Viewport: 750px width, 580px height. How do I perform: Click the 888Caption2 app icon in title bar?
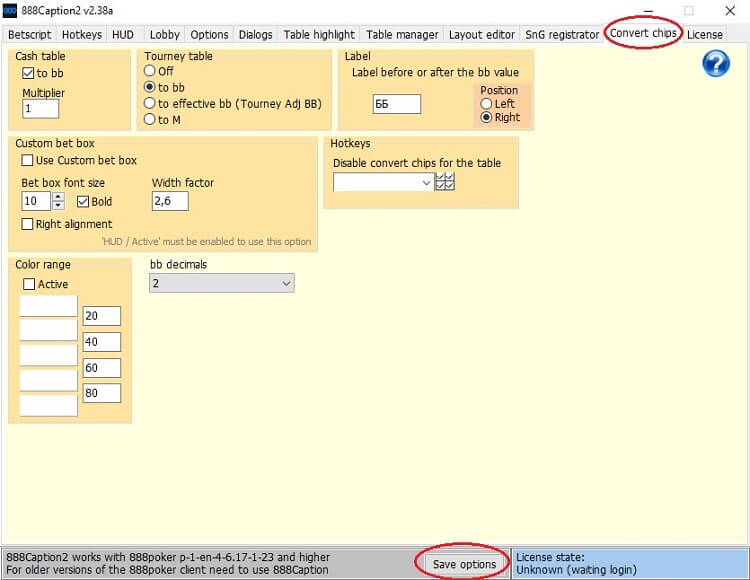pos(10,10)
